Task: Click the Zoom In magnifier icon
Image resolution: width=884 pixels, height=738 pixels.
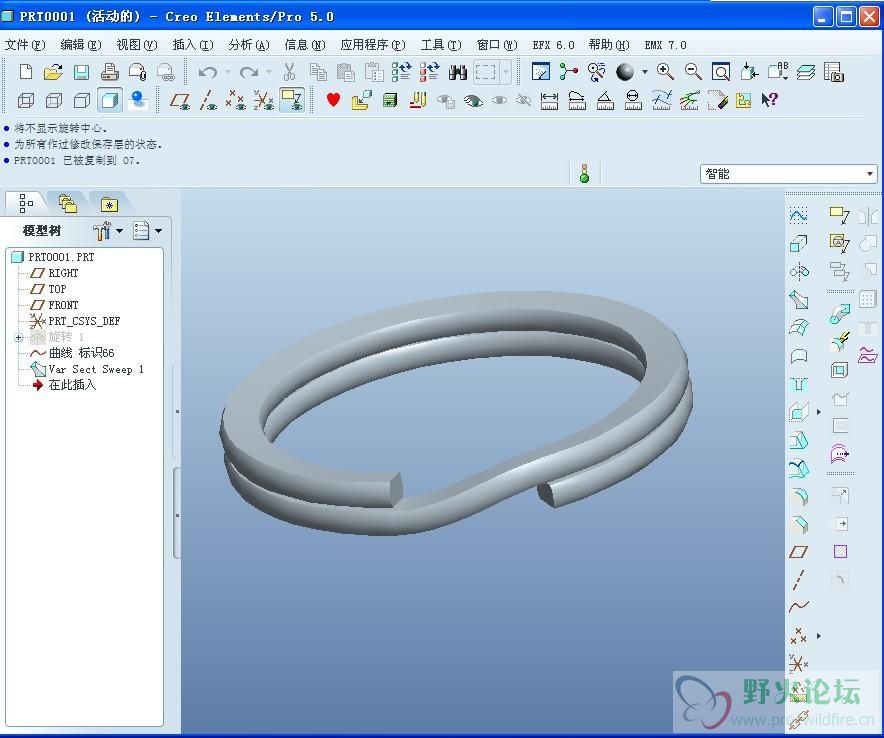Action: (x=665, y=72)
